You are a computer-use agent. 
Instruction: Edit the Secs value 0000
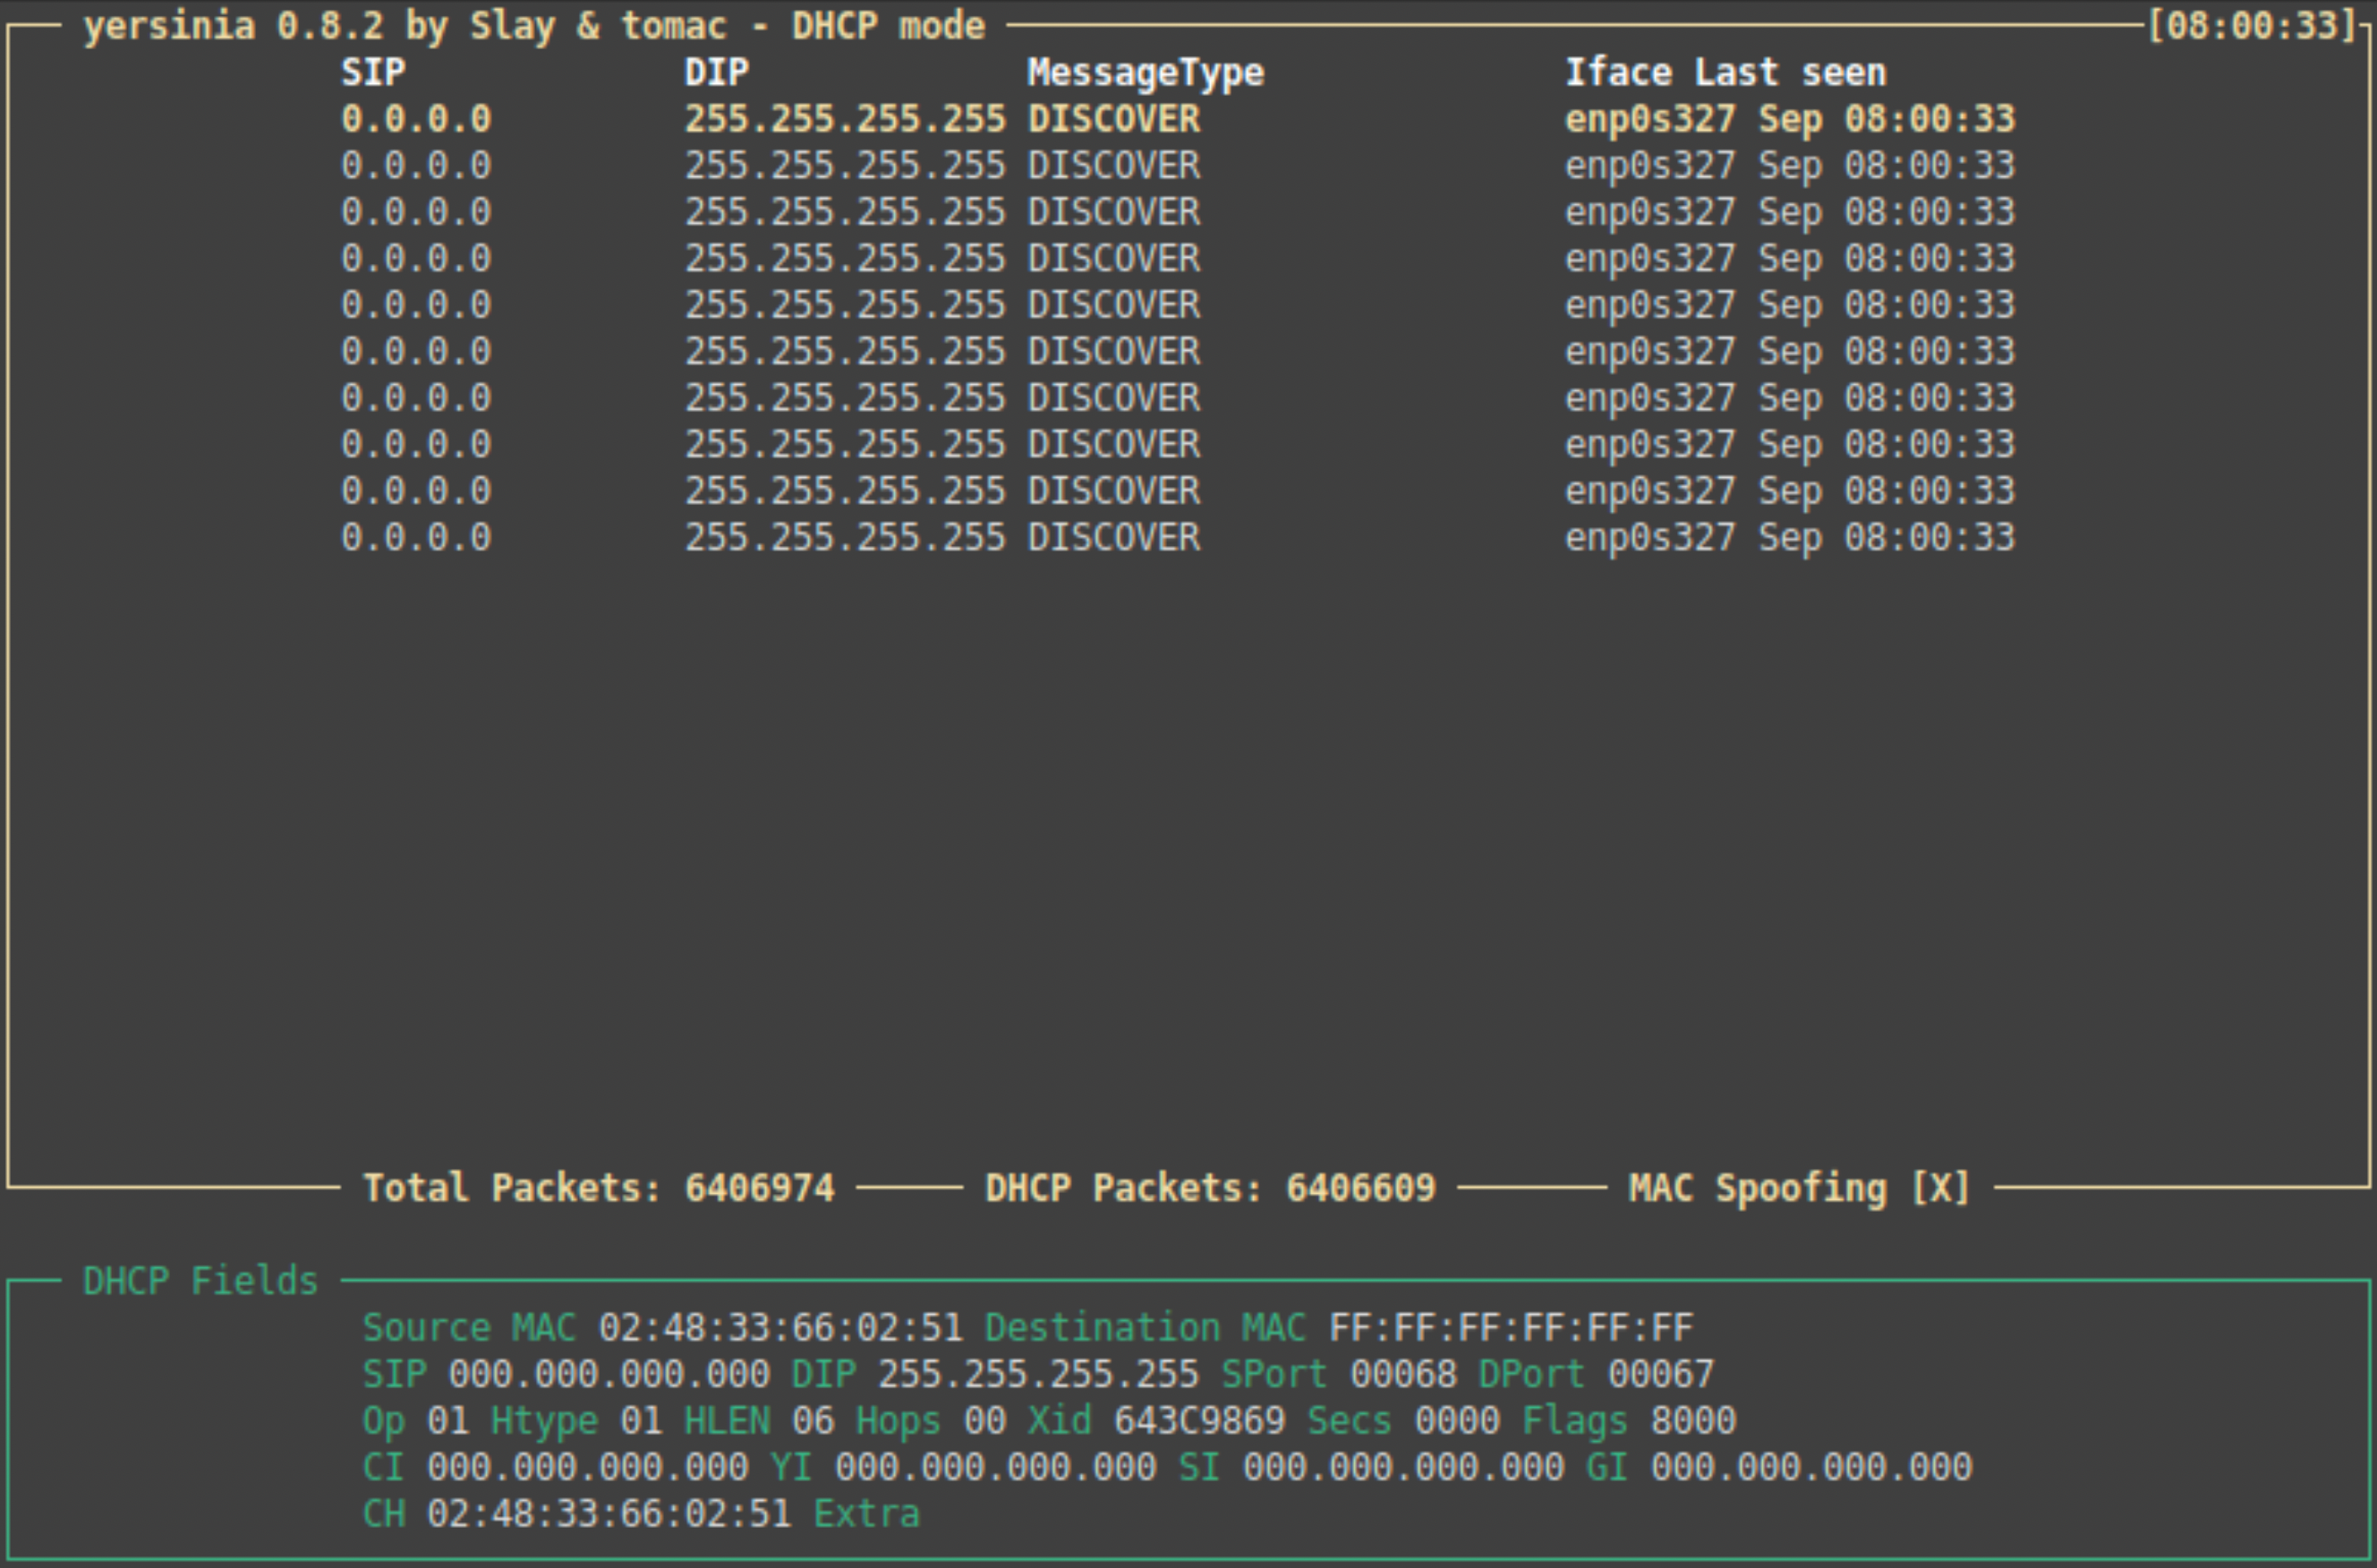tap(1457, 1421)
